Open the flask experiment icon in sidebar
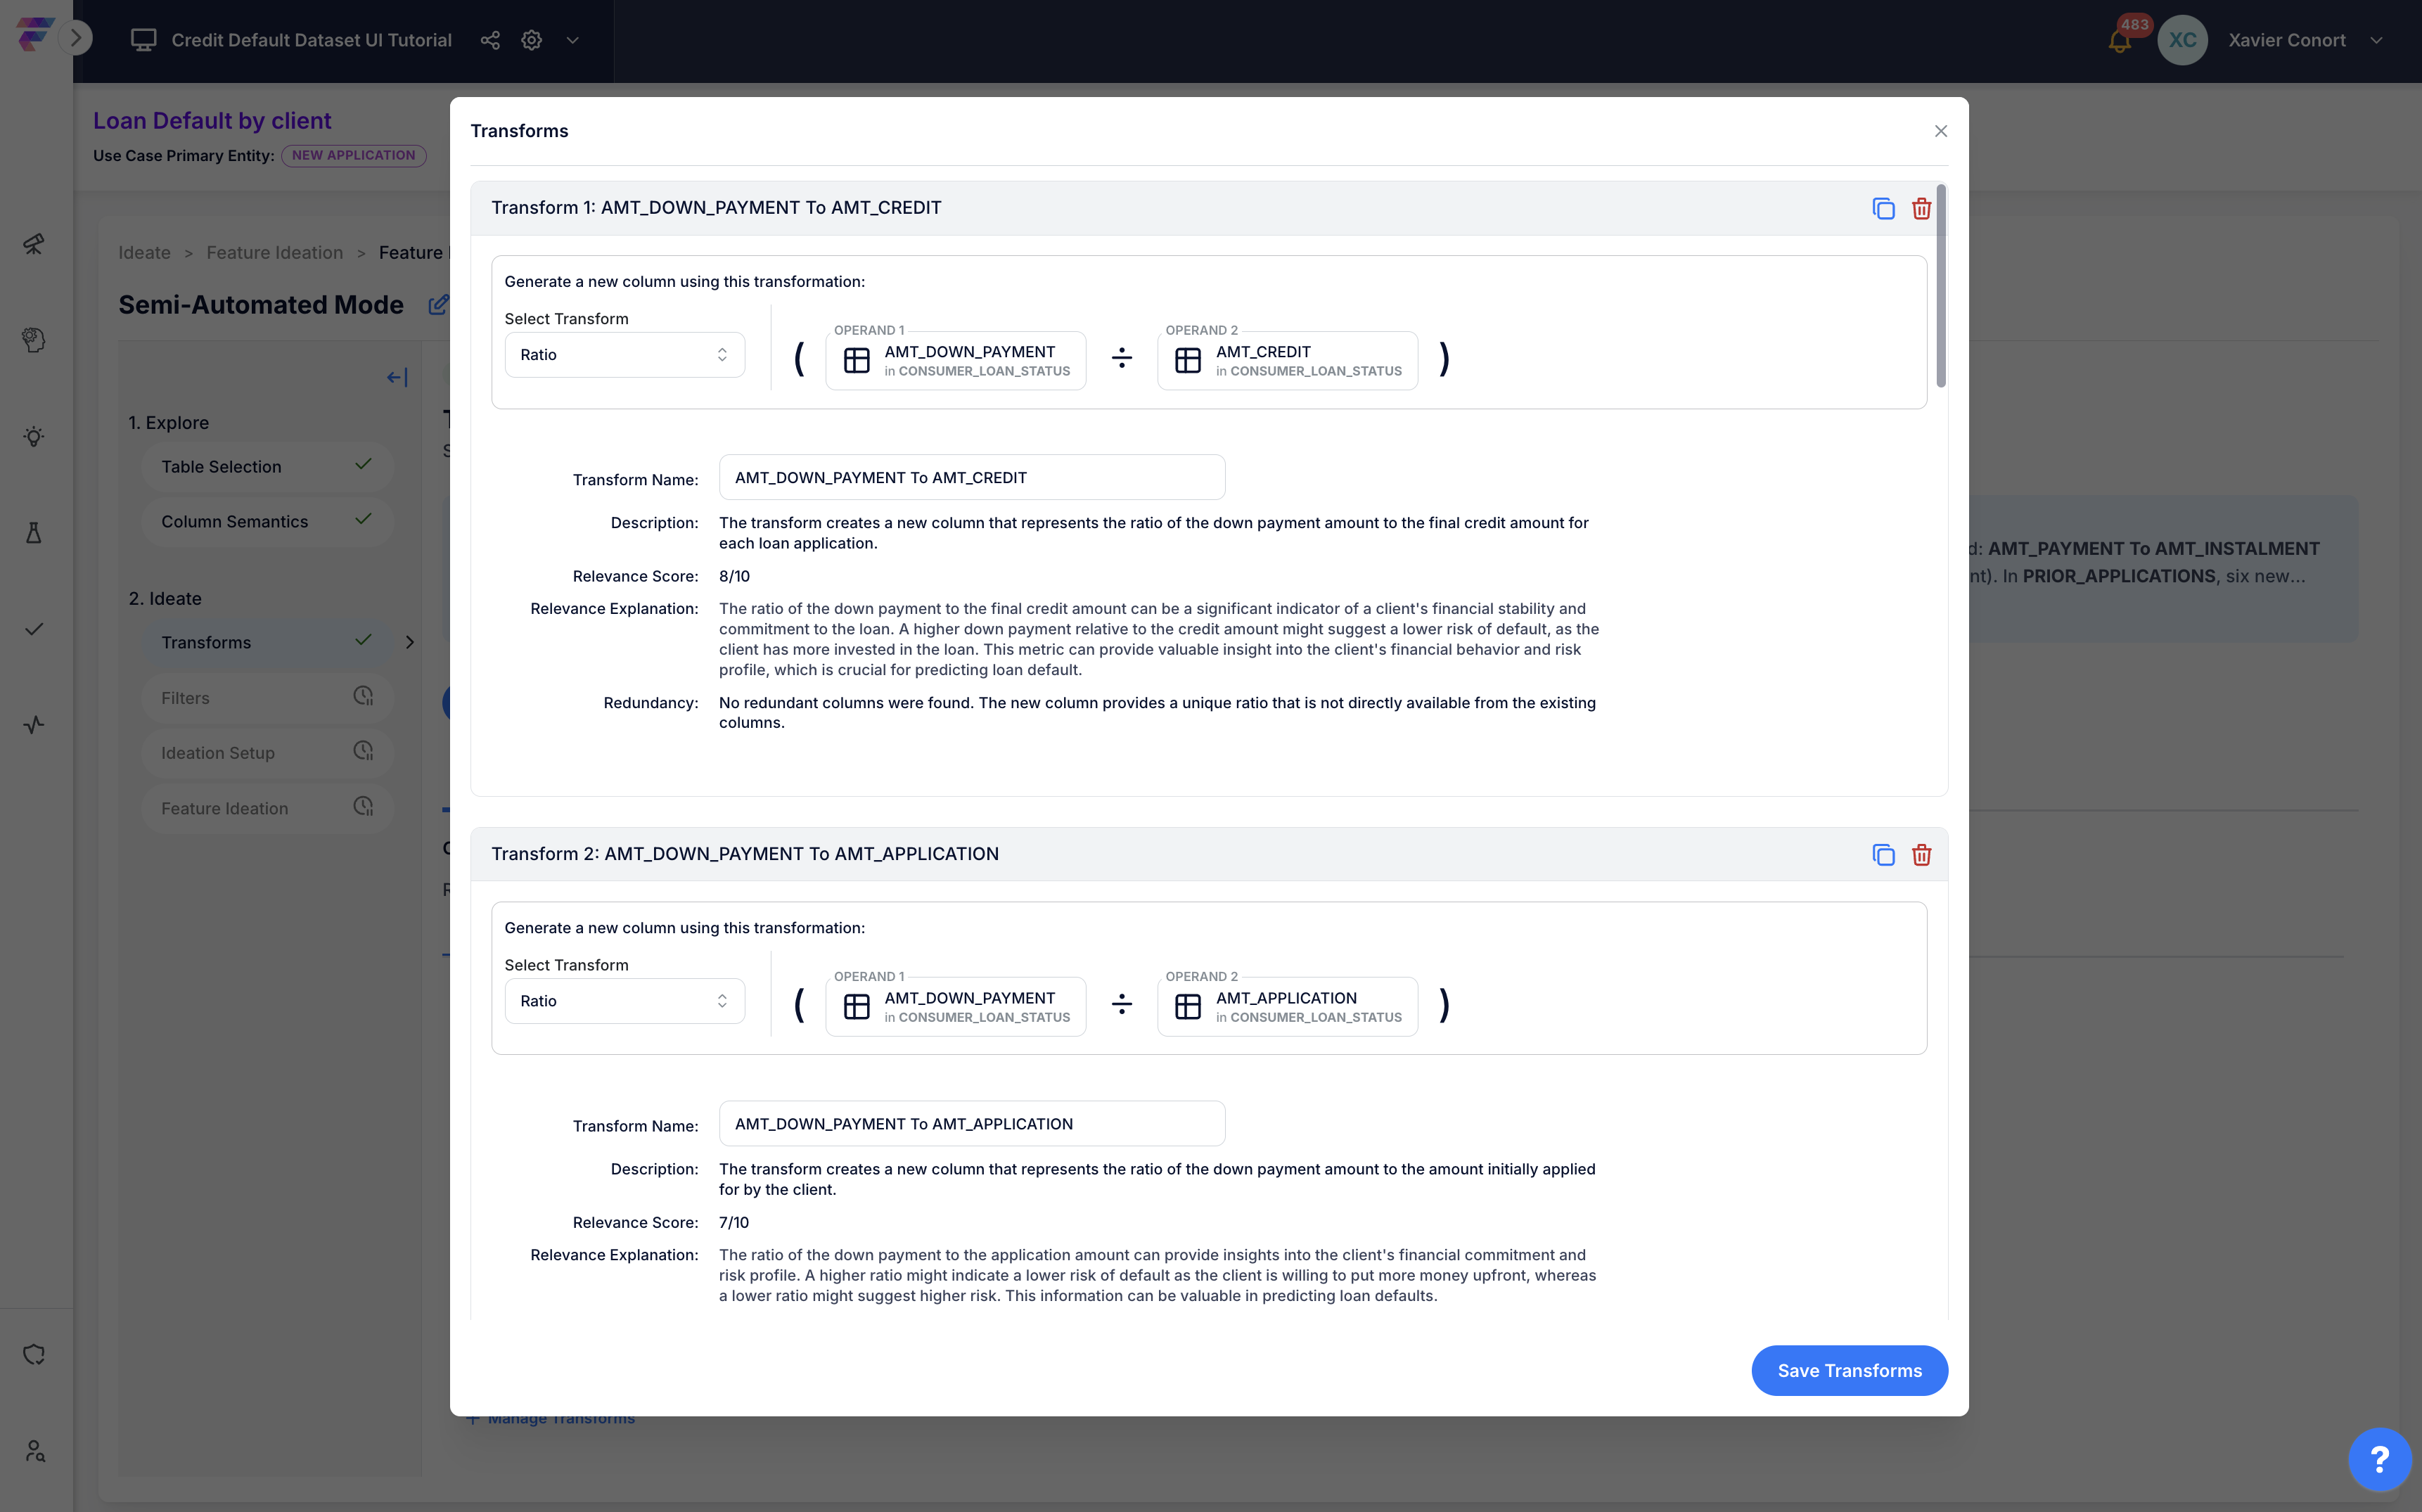Viewport: 2422px width, 1512px height. click(34, 533)
